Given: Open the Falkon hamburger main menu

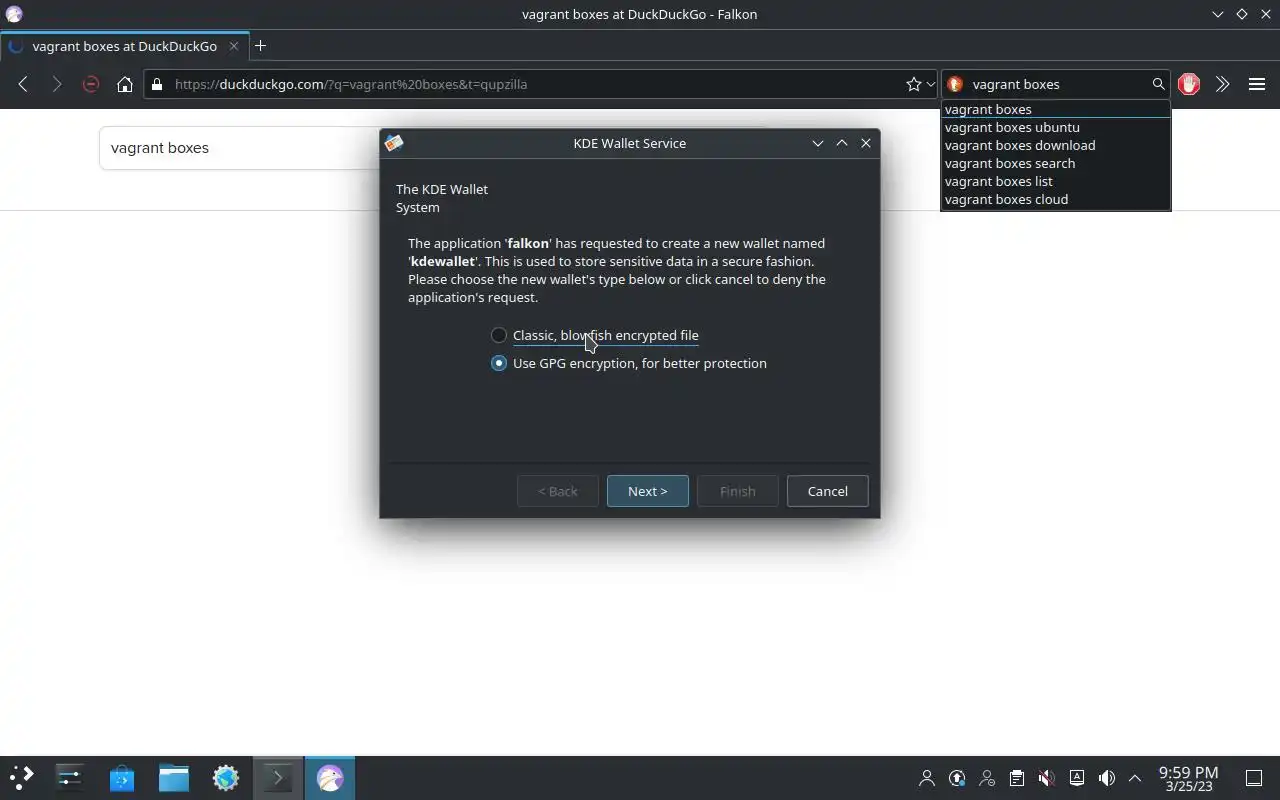Looking at the screenshot, I should pos(1257,84).
